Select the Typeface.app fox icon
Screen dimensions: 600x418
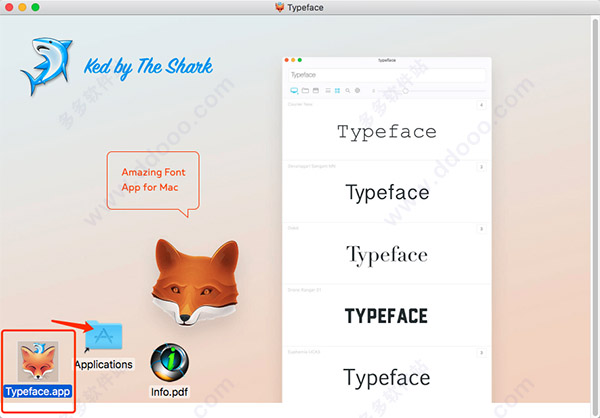pos(38,361)
